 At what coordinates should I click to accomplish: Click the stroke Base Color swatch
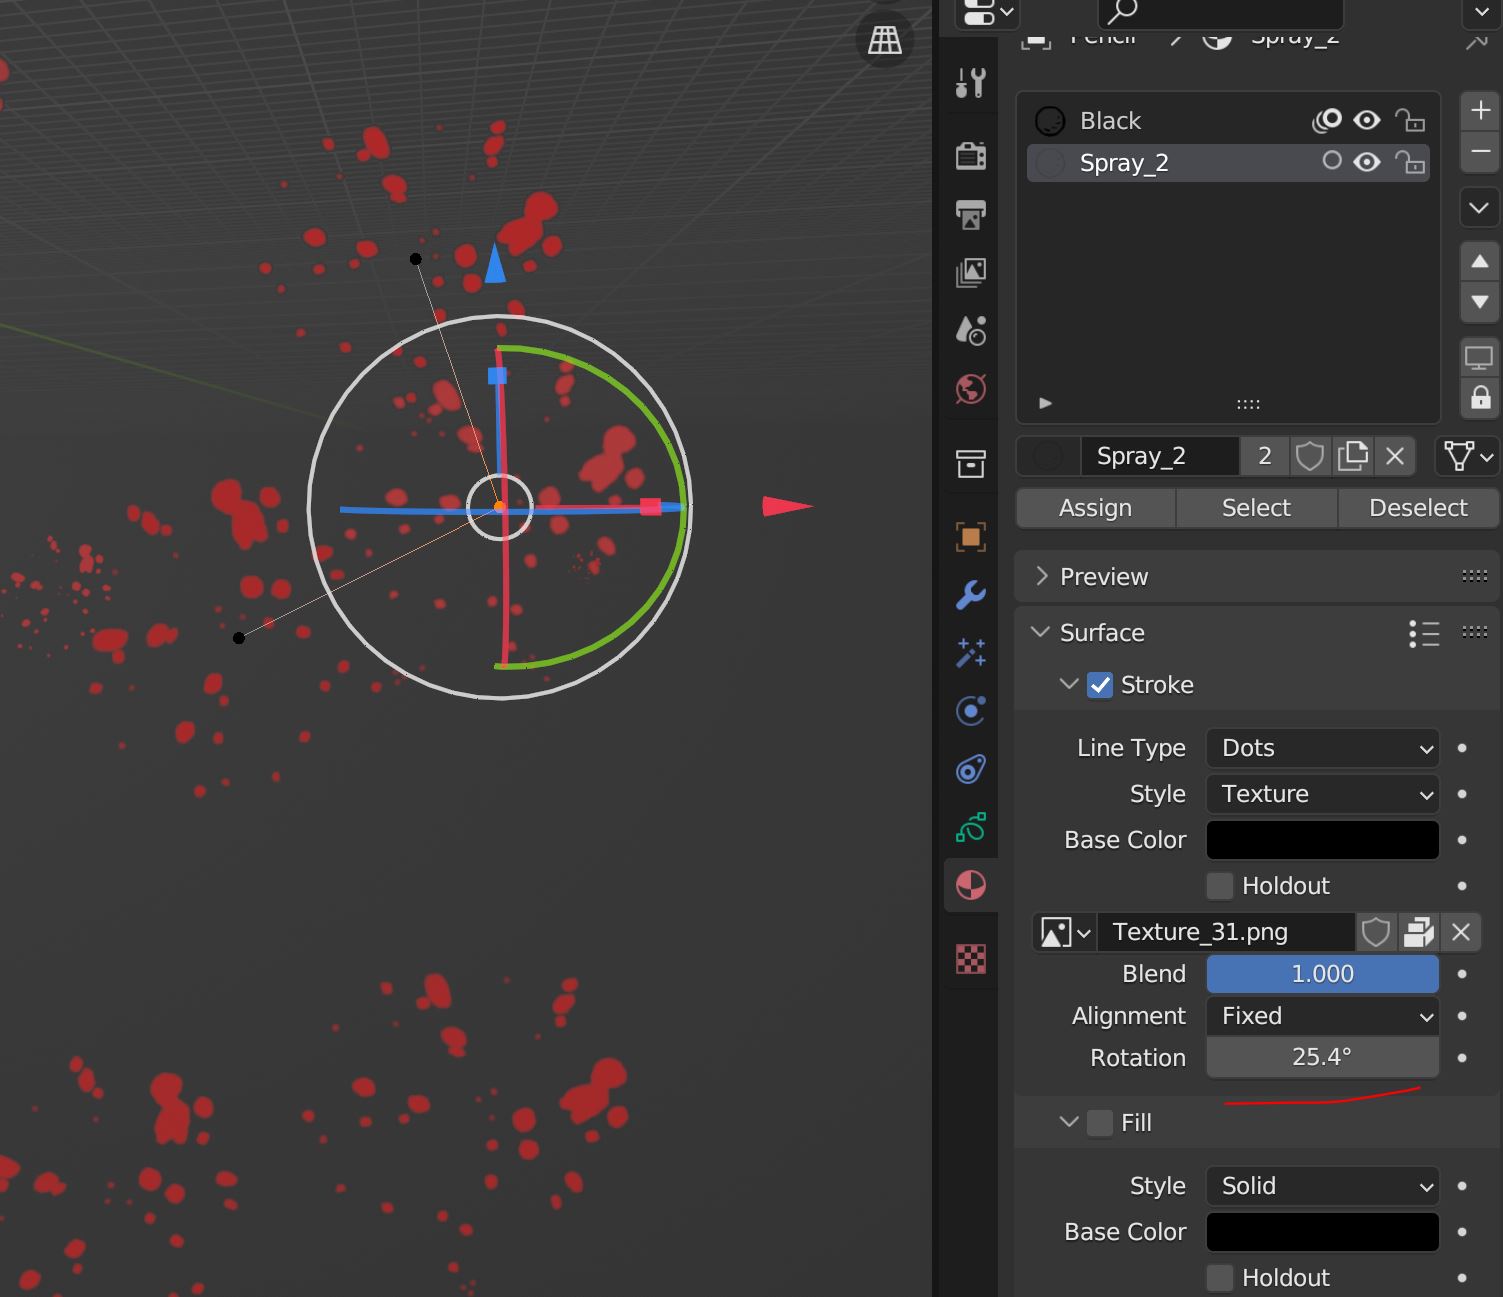pos(1322,840)
